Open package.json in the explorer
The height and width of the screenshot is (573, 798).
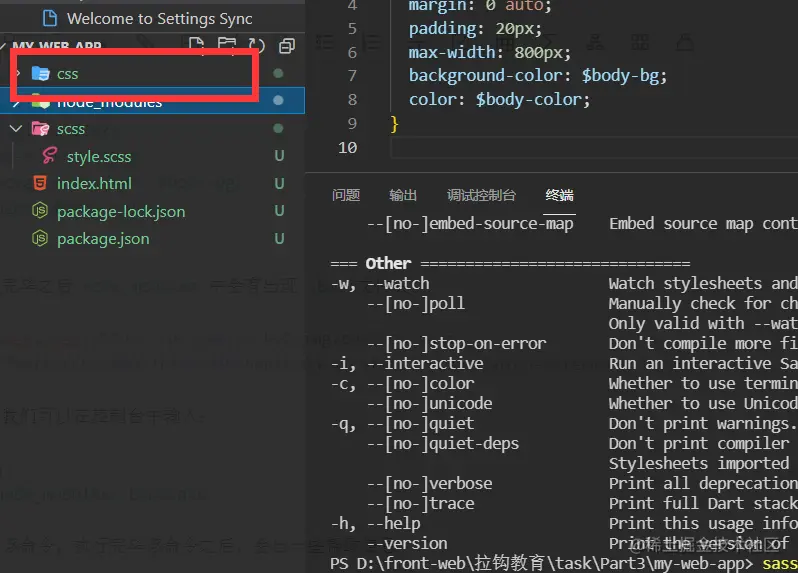point(103,239)
